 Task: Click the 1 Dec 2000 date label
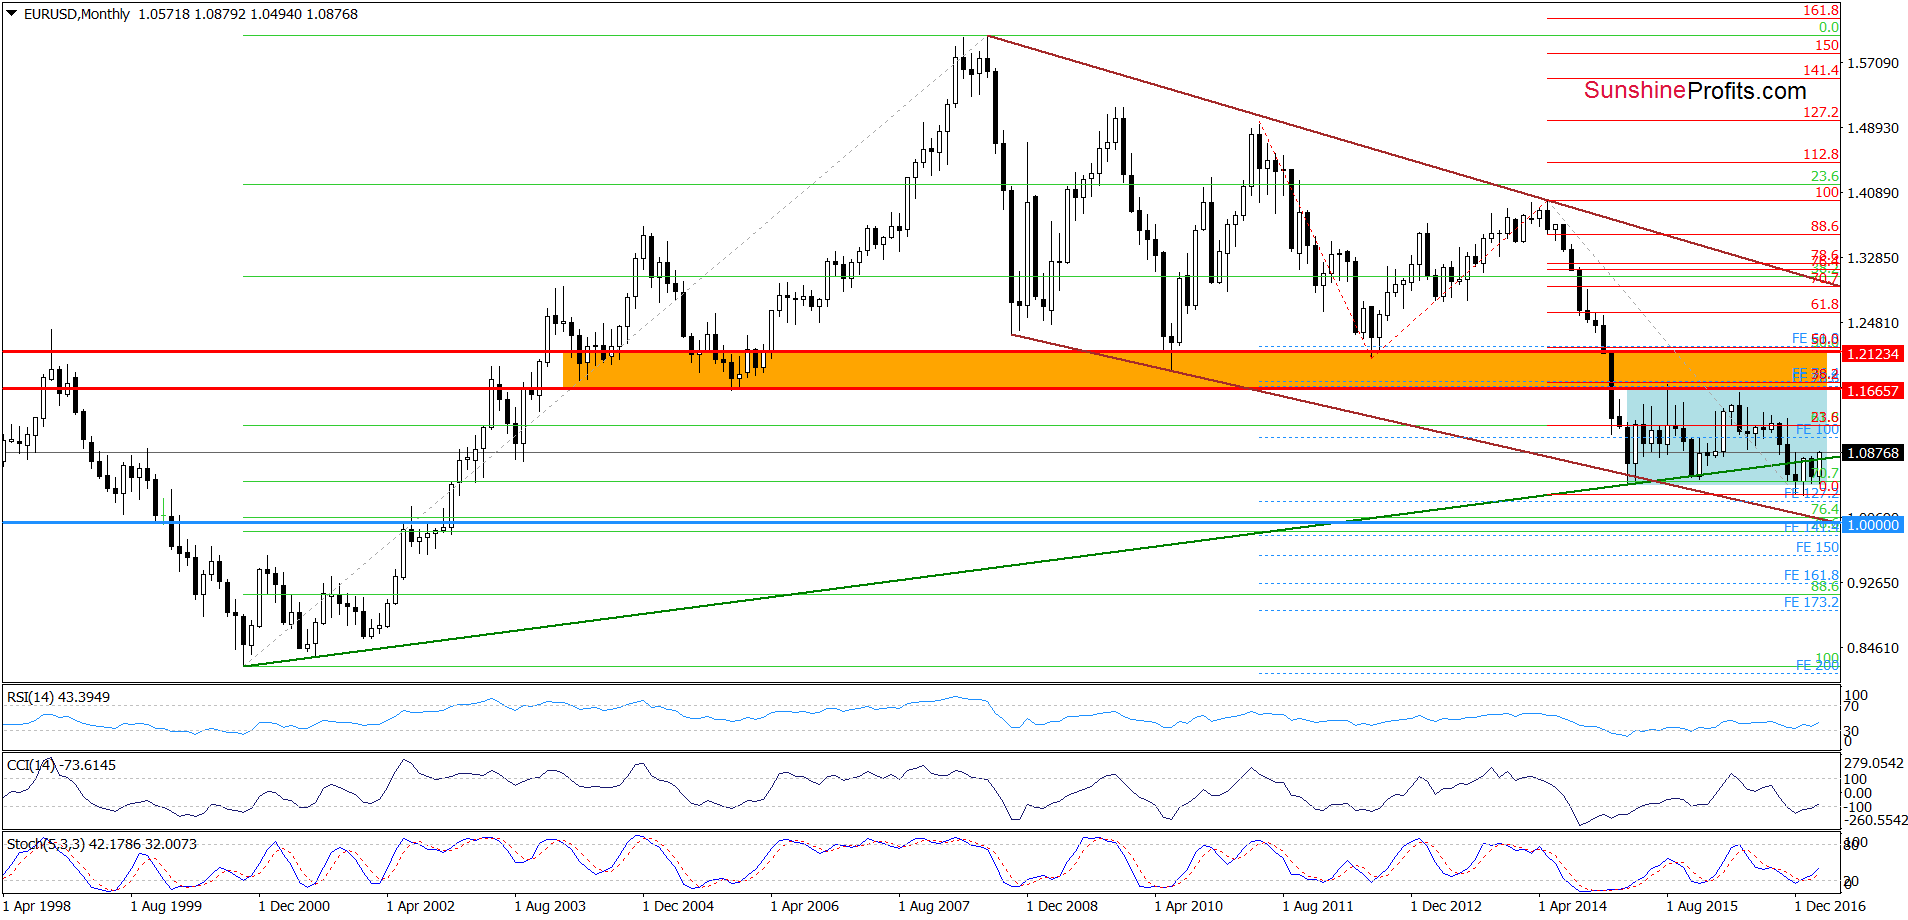click(294, 906)
